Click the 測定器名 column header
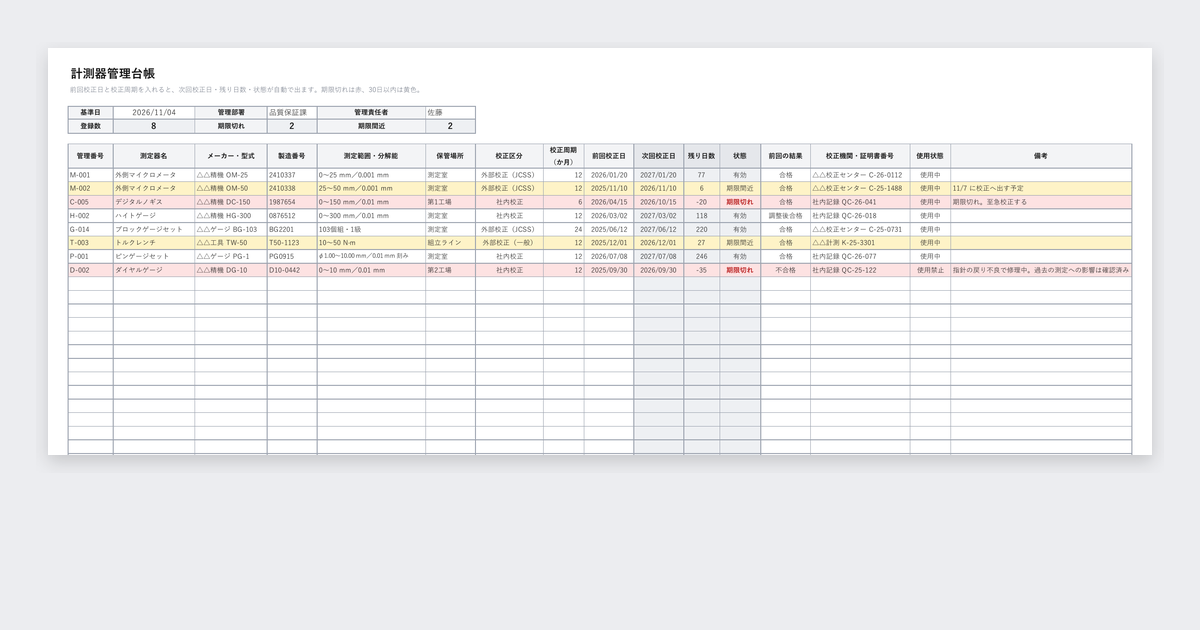This screenshot has height=630, width=1200. pos(154,156)
